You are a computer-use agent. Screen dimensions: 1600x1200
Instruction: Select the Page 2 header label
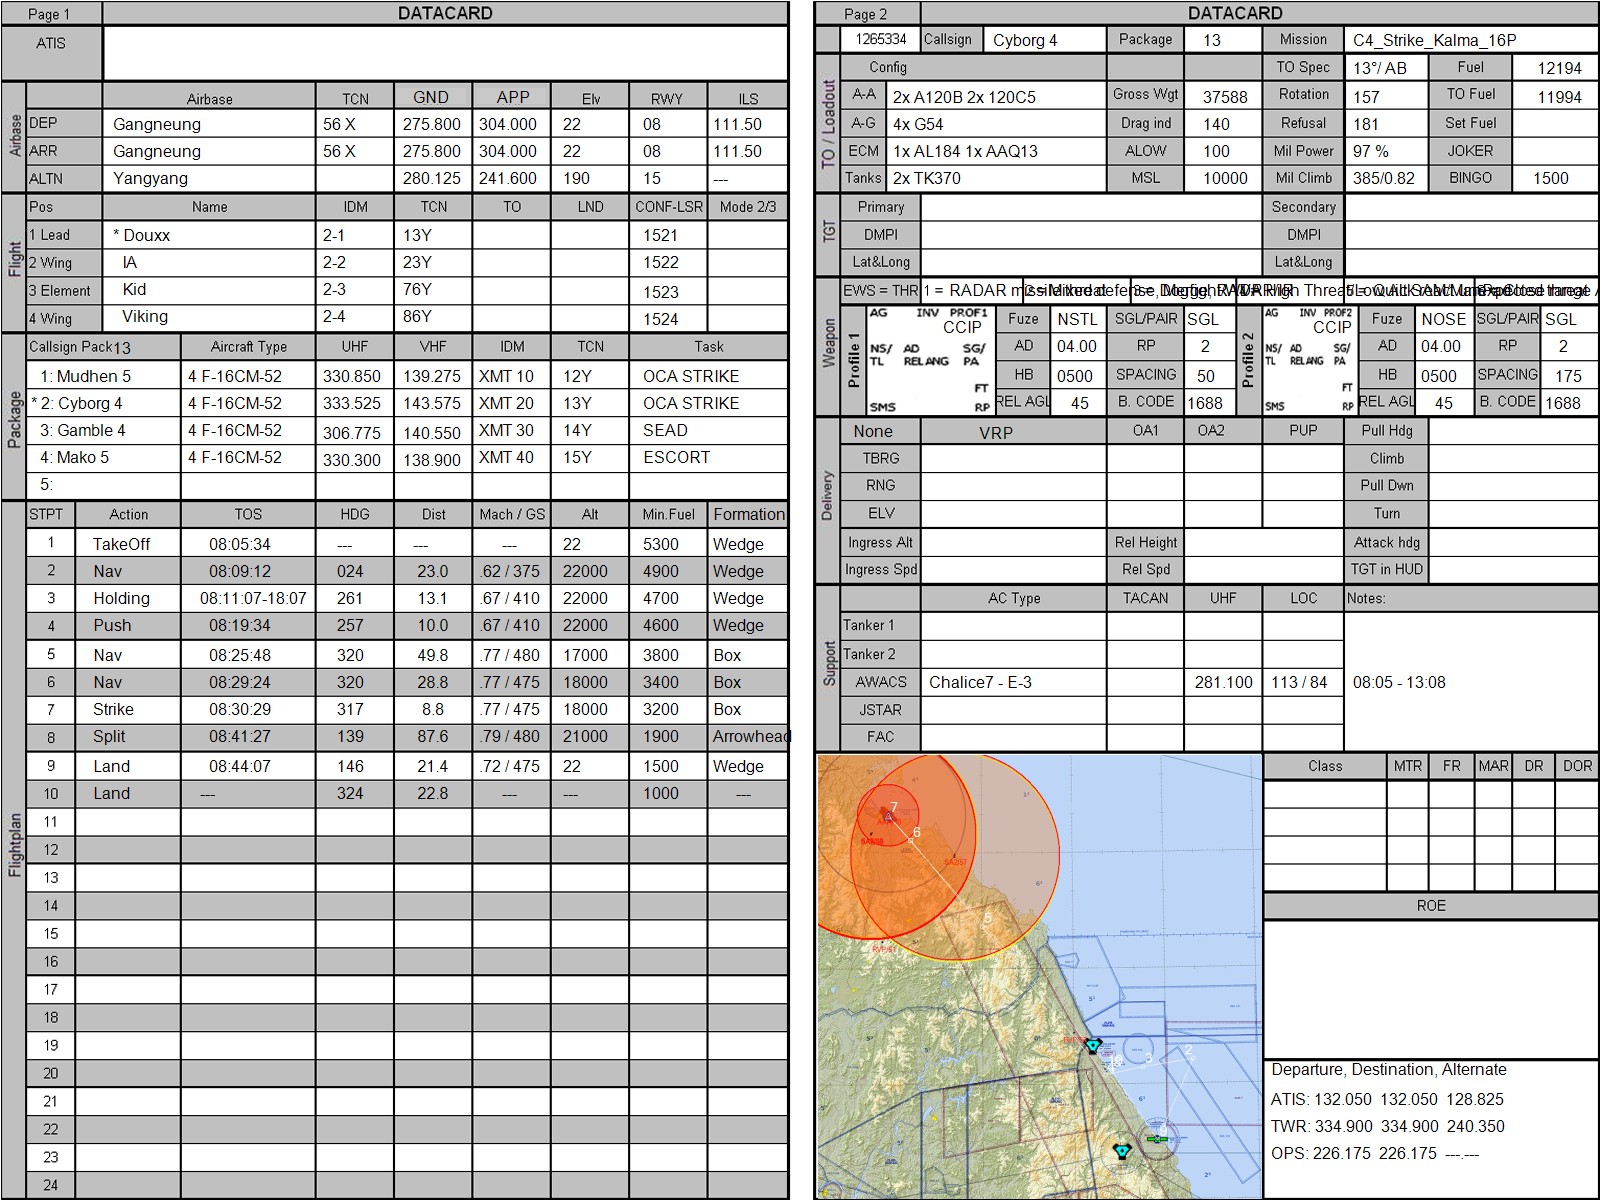pyautogui.click(x=865, y=14)
